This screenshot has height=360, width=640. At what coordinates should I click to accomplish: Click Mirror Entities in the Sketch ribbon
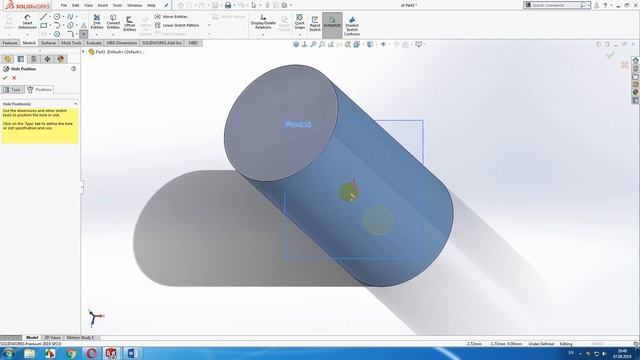[171, 17]
